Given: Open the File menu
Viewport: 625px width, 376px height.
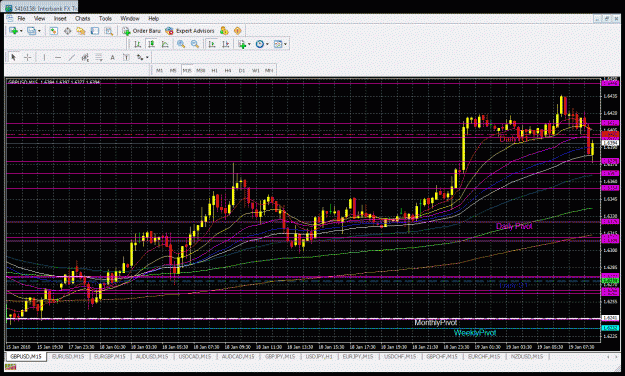Looking at the screenshot, I should [x=21, y=18].
